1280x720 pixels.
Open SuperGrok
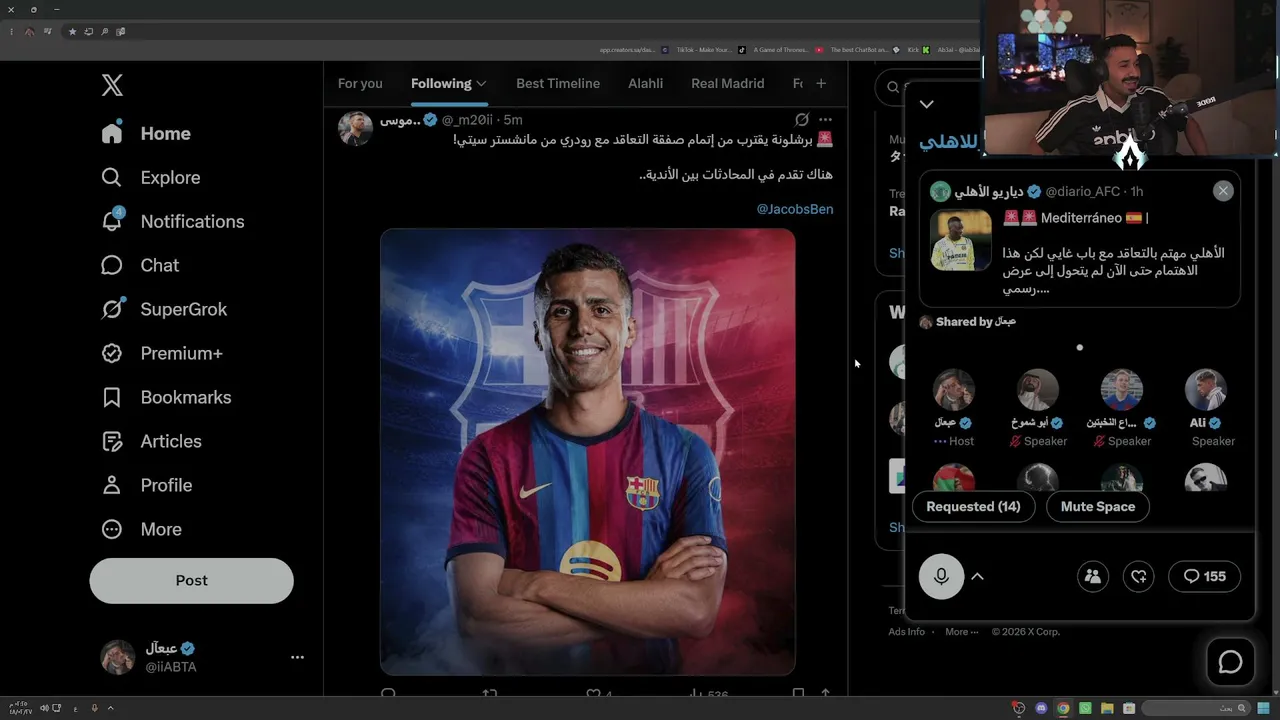point(164,309)
